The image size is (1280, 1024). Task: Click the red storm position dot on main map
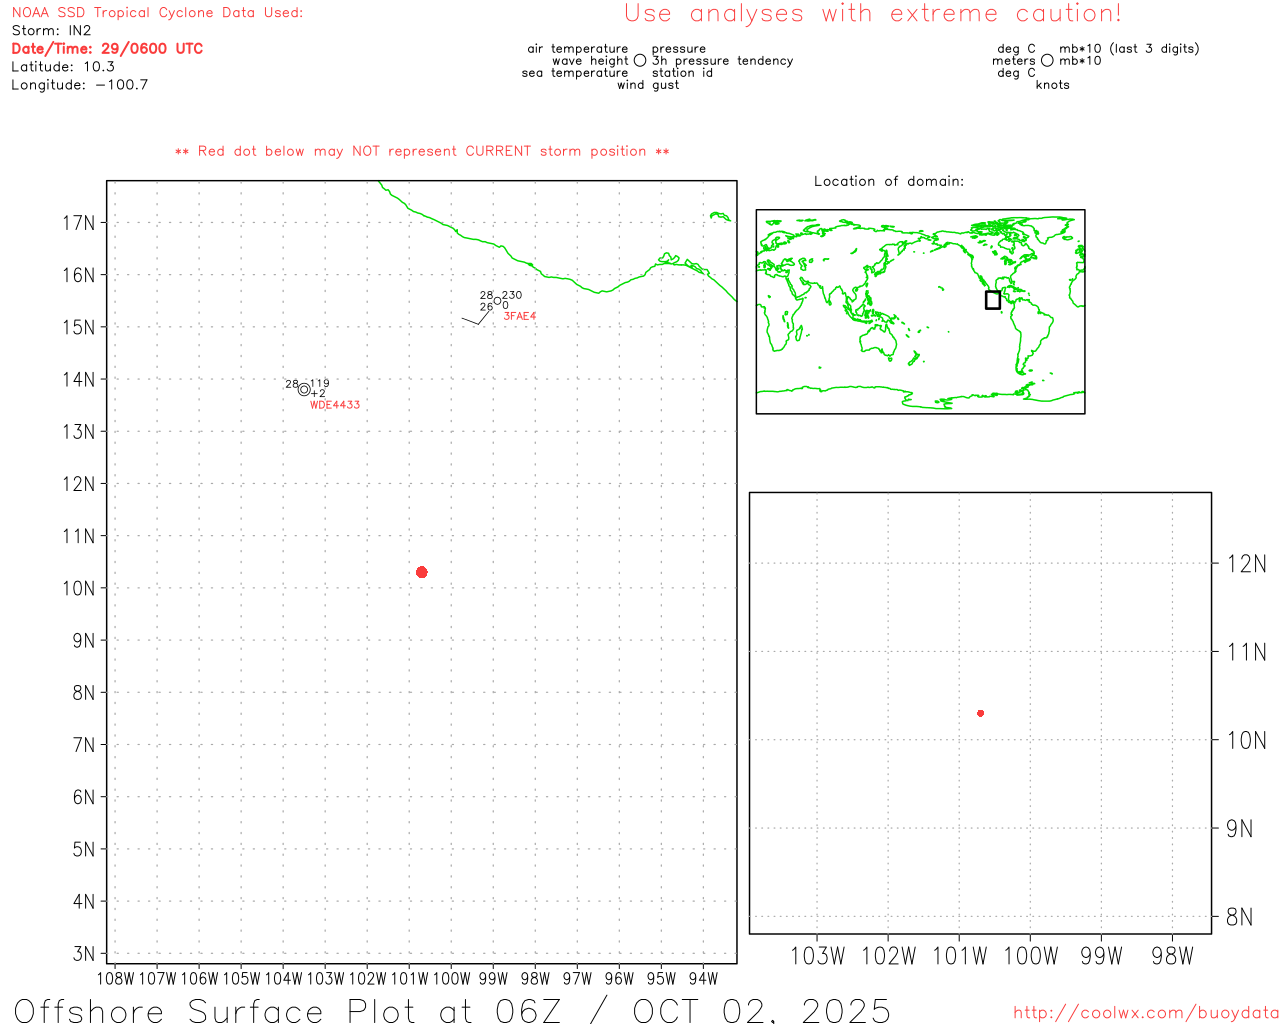422,572
